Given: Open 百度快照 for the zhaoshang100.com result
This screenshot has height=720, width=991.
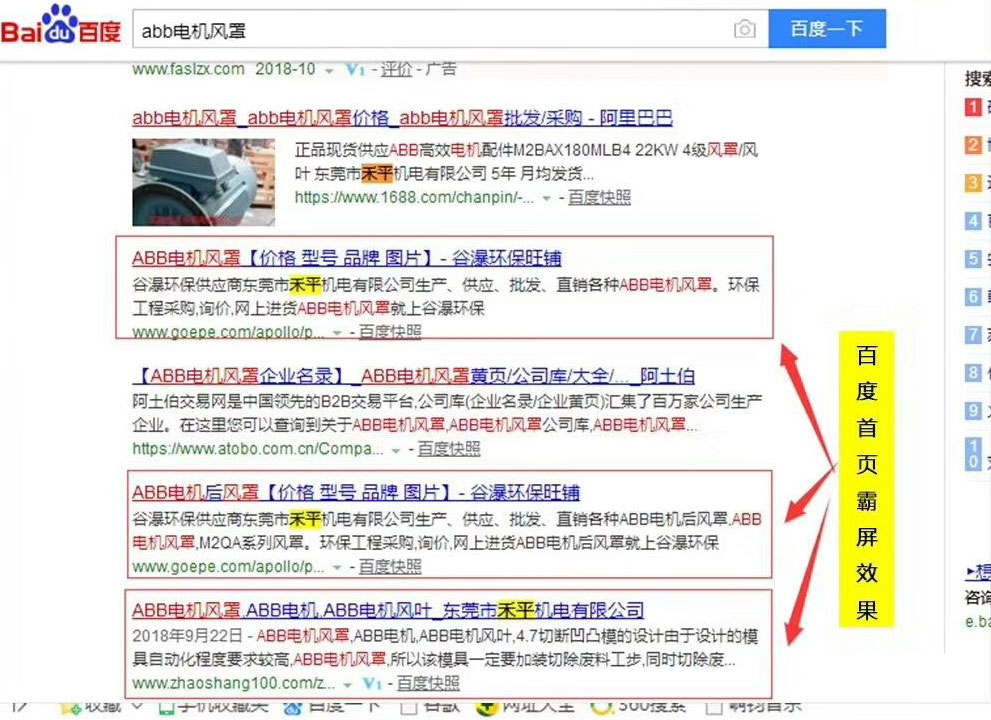Looking at the screenshot, I should tap(428, 684).
